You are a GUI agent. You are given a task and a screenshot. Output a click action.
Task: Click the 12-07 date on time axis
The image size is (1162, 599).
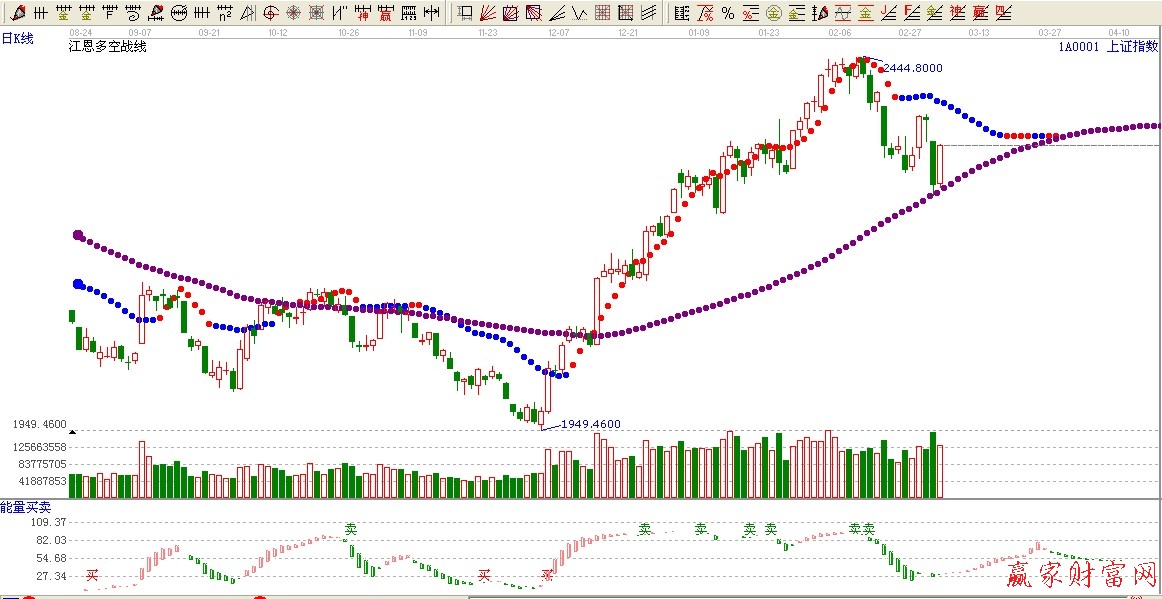pos(558,32)
